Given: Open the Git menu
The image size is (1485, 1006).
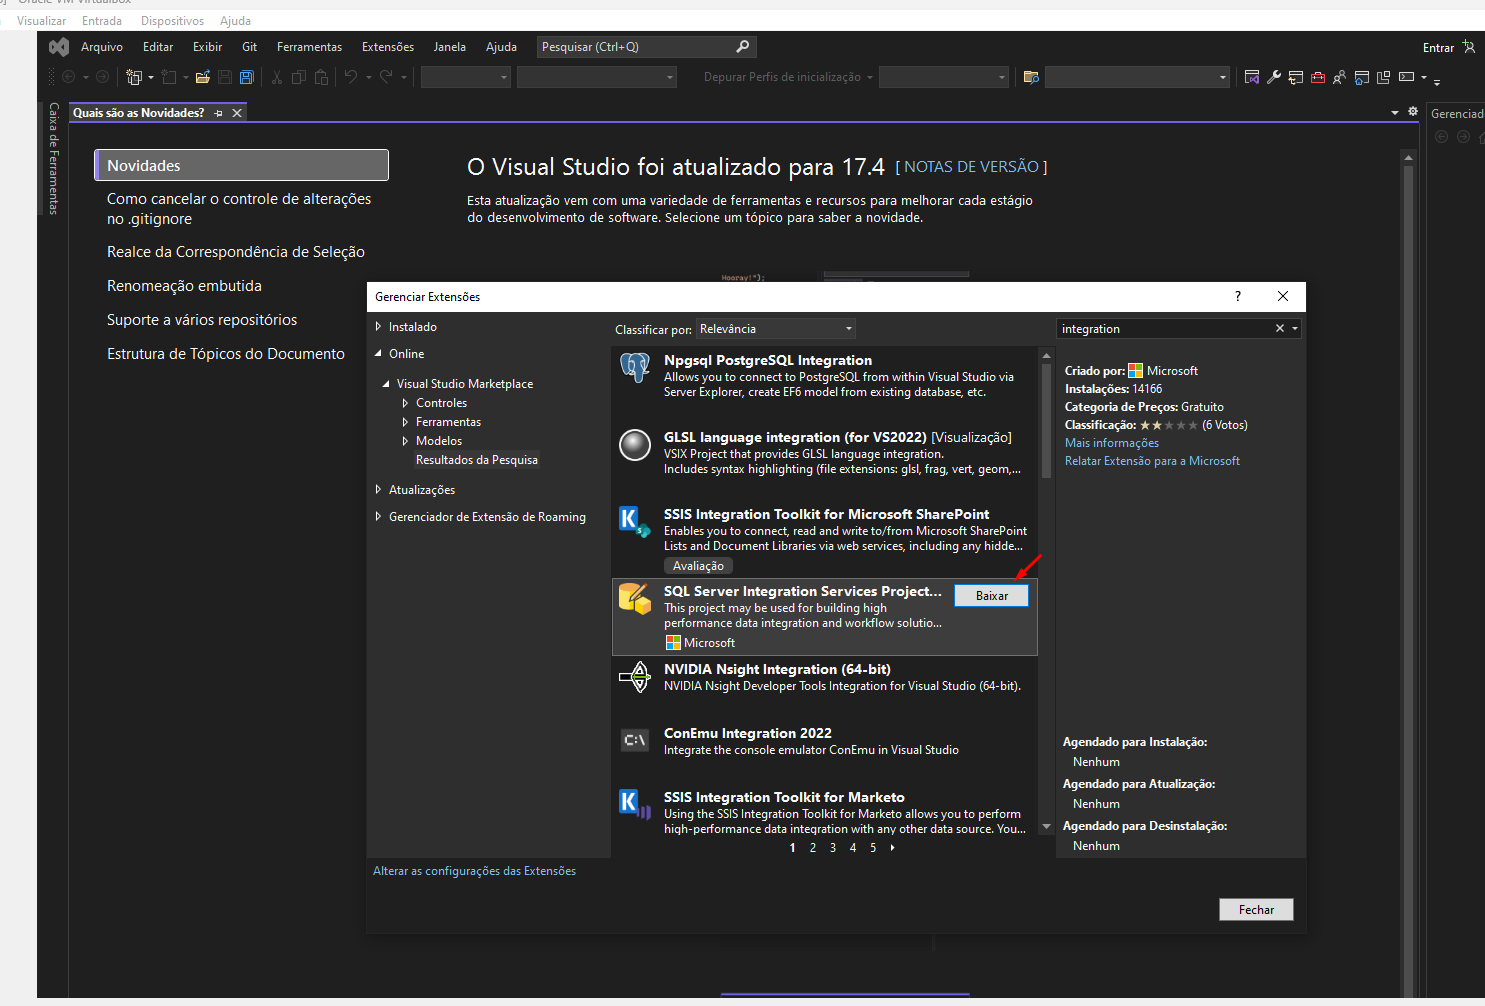Looking at the screenshot, I should 250,47.
